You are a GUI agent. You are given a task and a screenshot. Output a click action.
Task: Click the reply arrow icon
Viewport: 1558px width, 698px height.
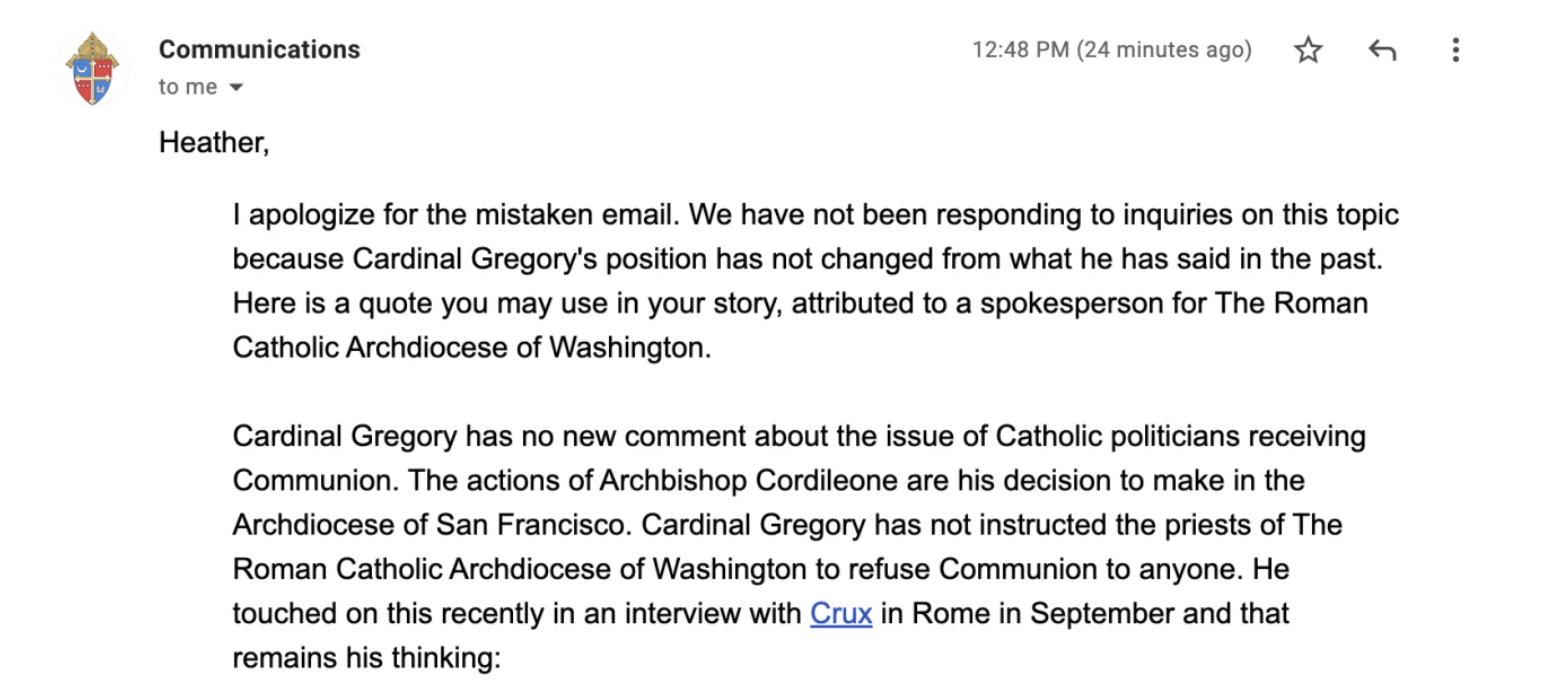point(1382,50)
